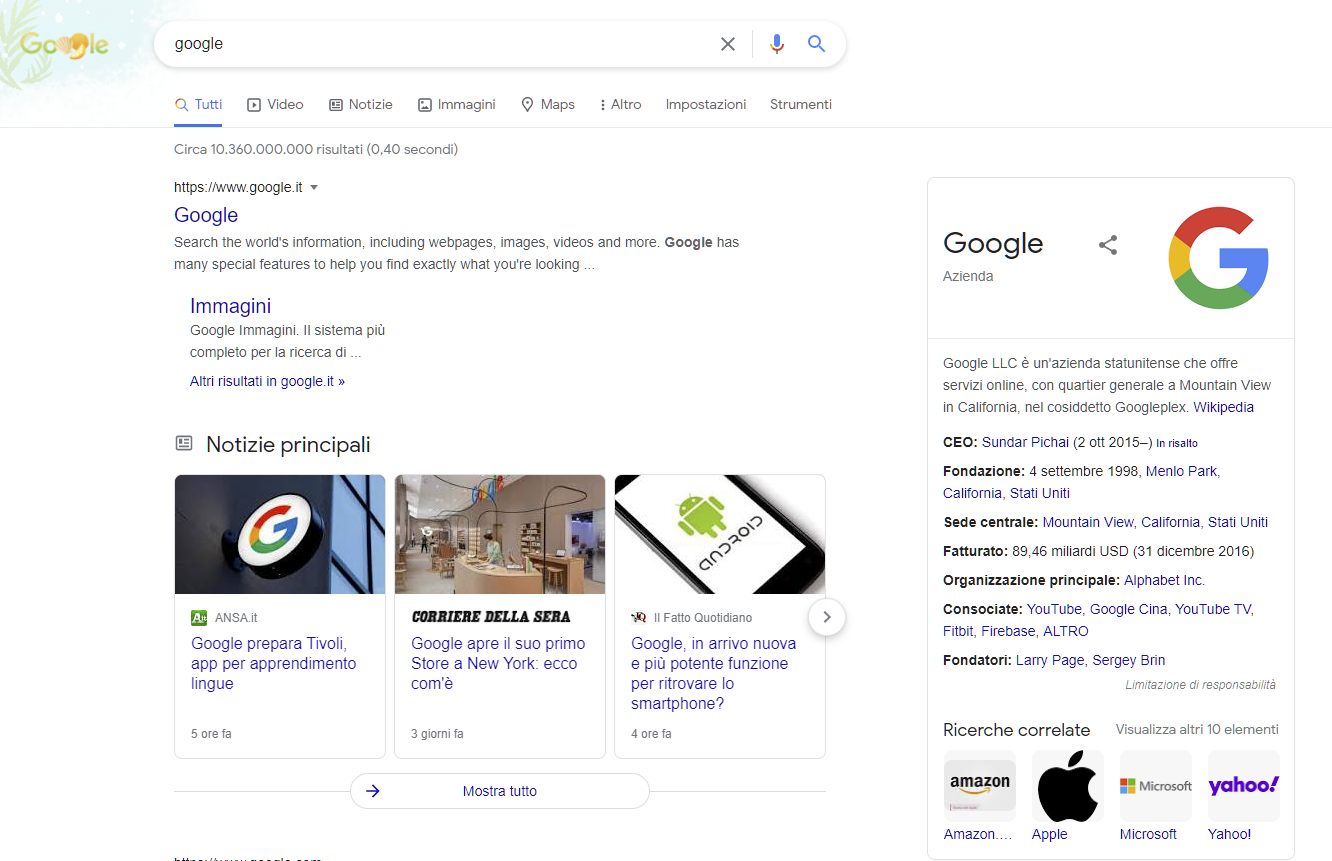Open the Impostazioni menu

(706, 104)
